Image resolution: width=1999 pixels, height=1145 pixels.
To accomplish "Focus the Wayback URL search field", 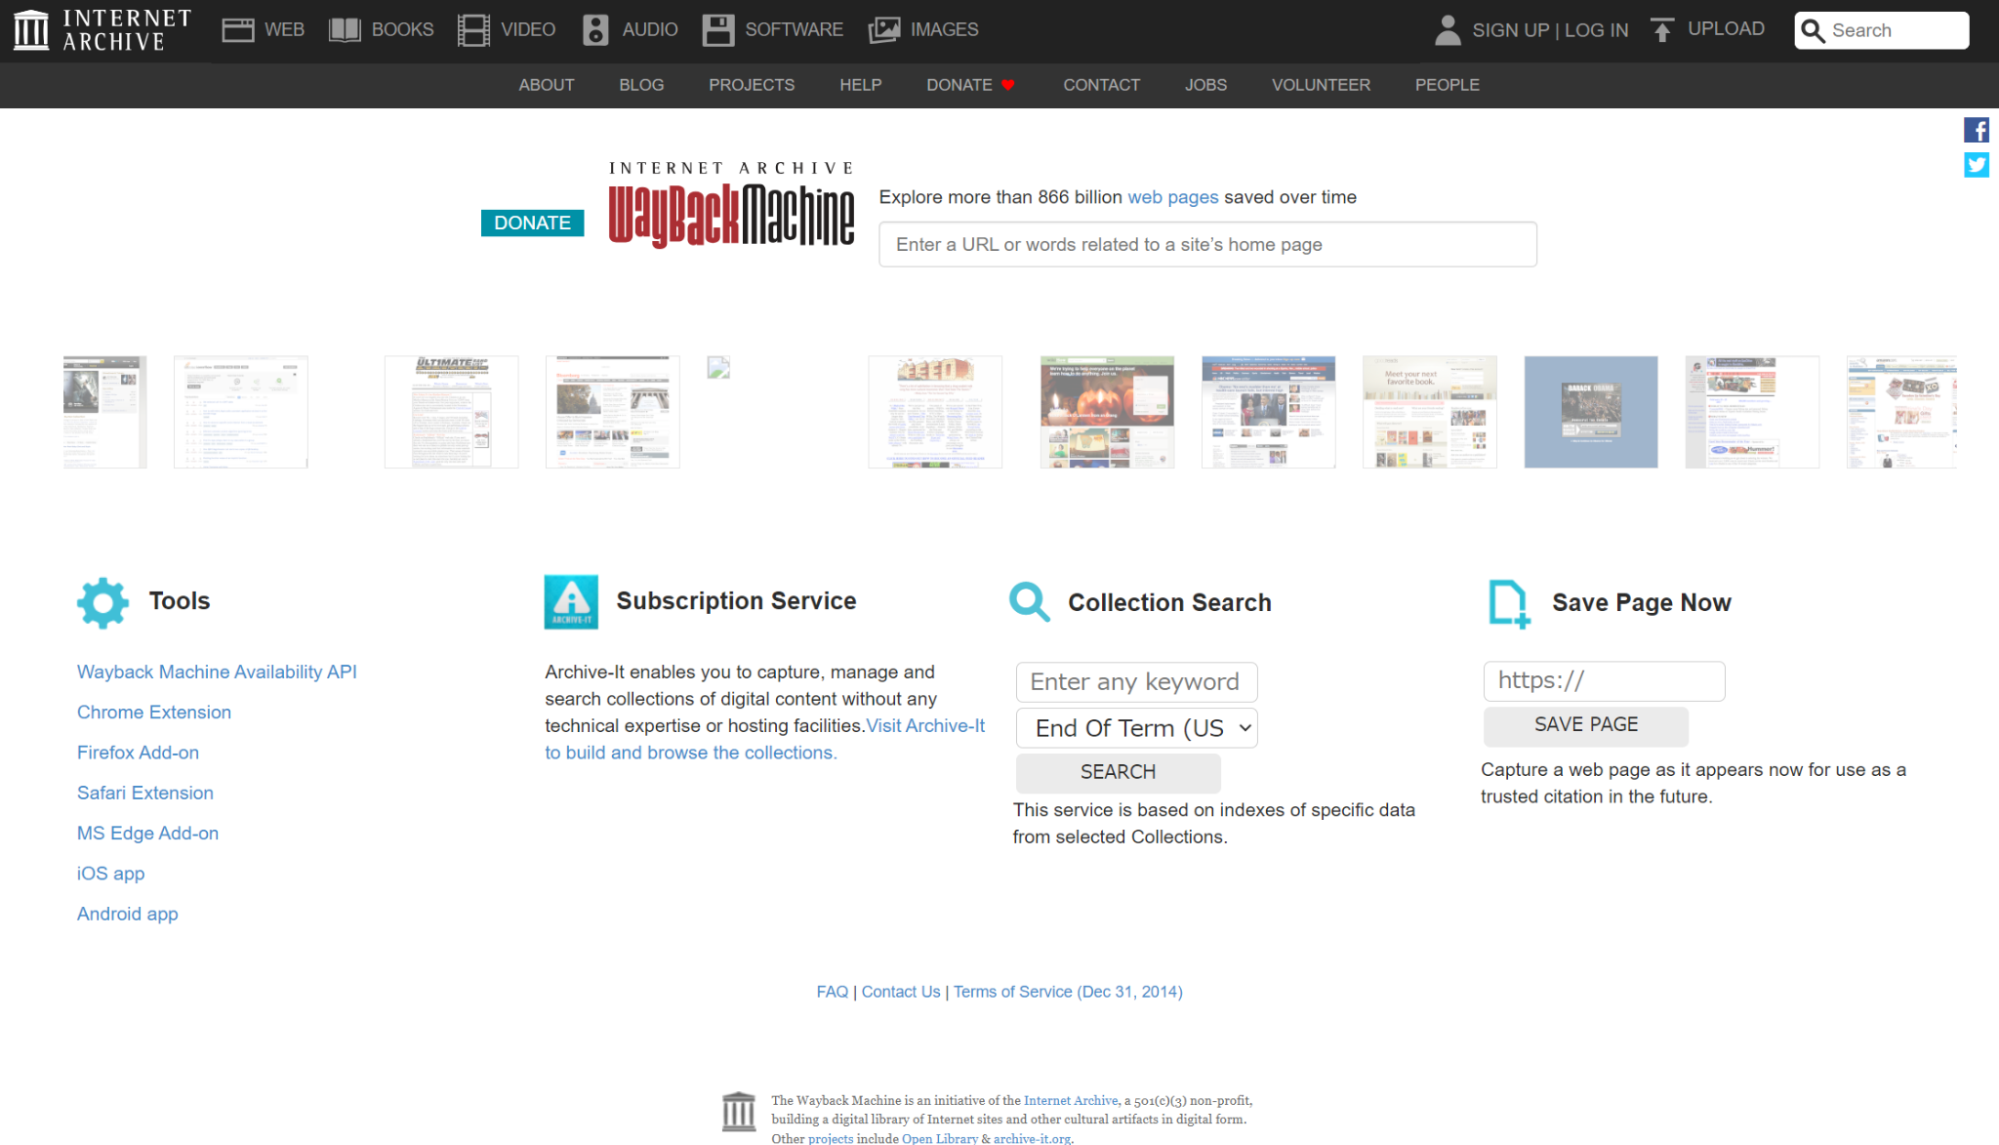I will point(1207,245).
